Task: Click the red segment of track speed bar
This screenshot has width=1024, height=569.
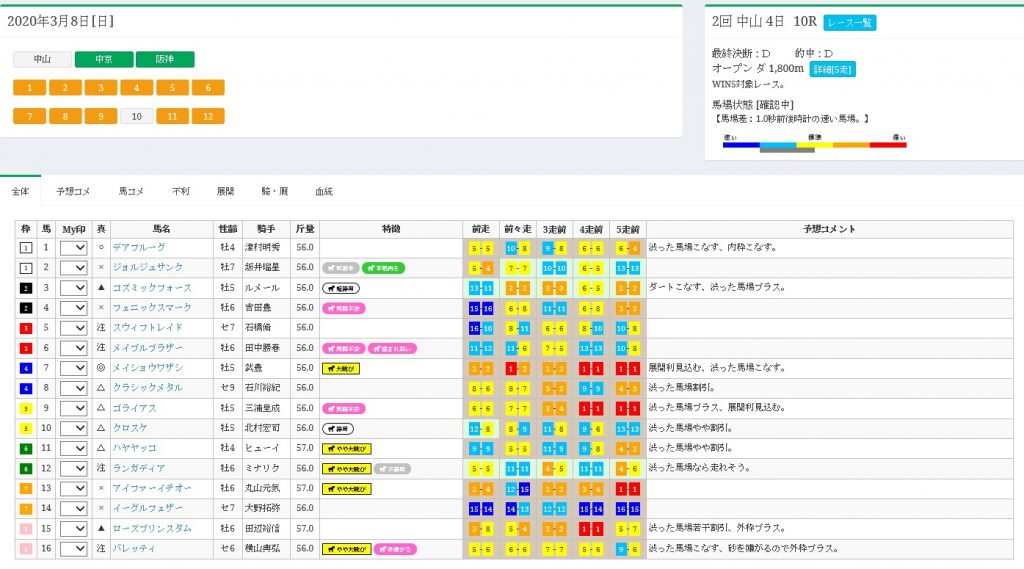Action: tap(887, 144)
